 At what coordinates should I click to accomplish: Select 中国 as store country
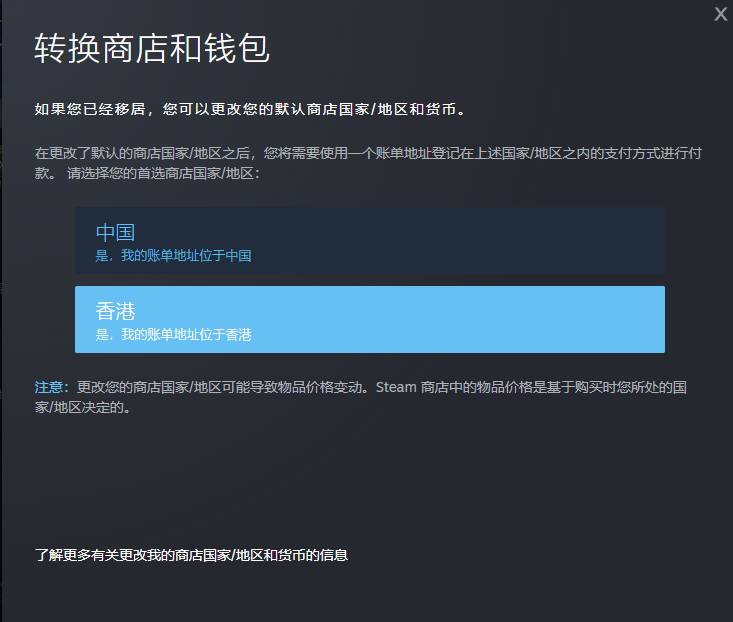point(369,240)
